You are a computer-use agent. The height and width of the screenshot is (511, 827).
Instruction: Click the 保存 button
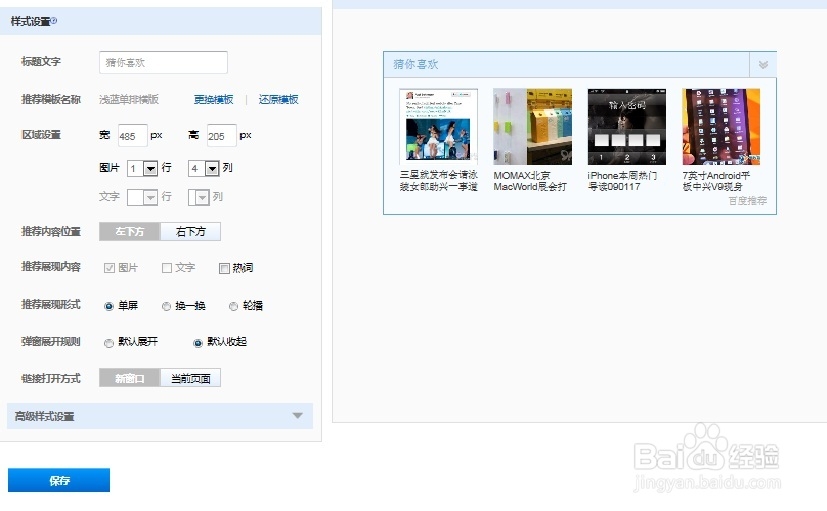coord(59,480)
